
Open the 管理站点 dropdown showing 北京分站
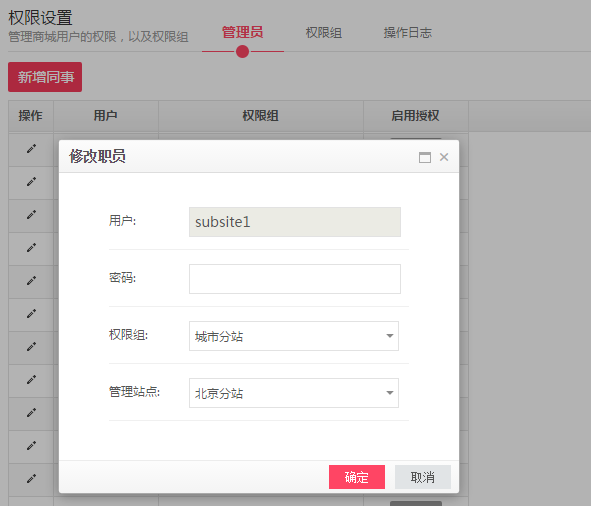(294, 393)
